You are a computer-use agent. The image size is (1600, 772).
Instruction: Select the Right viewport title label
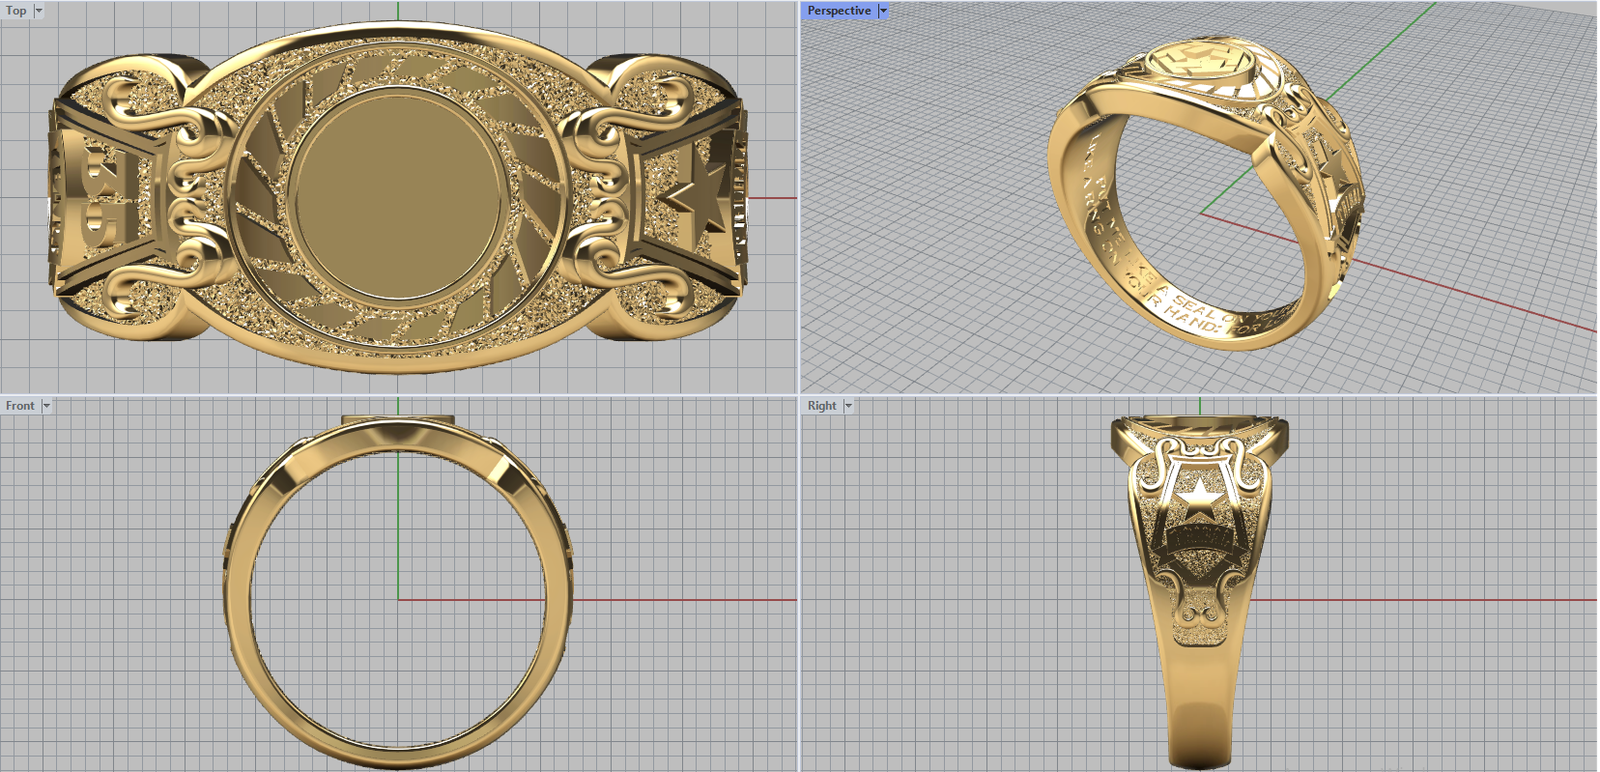pos(821,406)
